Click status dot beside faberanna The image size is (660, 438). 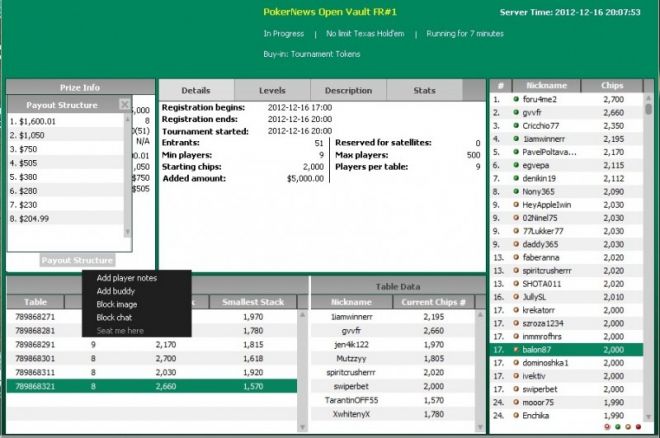point(516,257)
